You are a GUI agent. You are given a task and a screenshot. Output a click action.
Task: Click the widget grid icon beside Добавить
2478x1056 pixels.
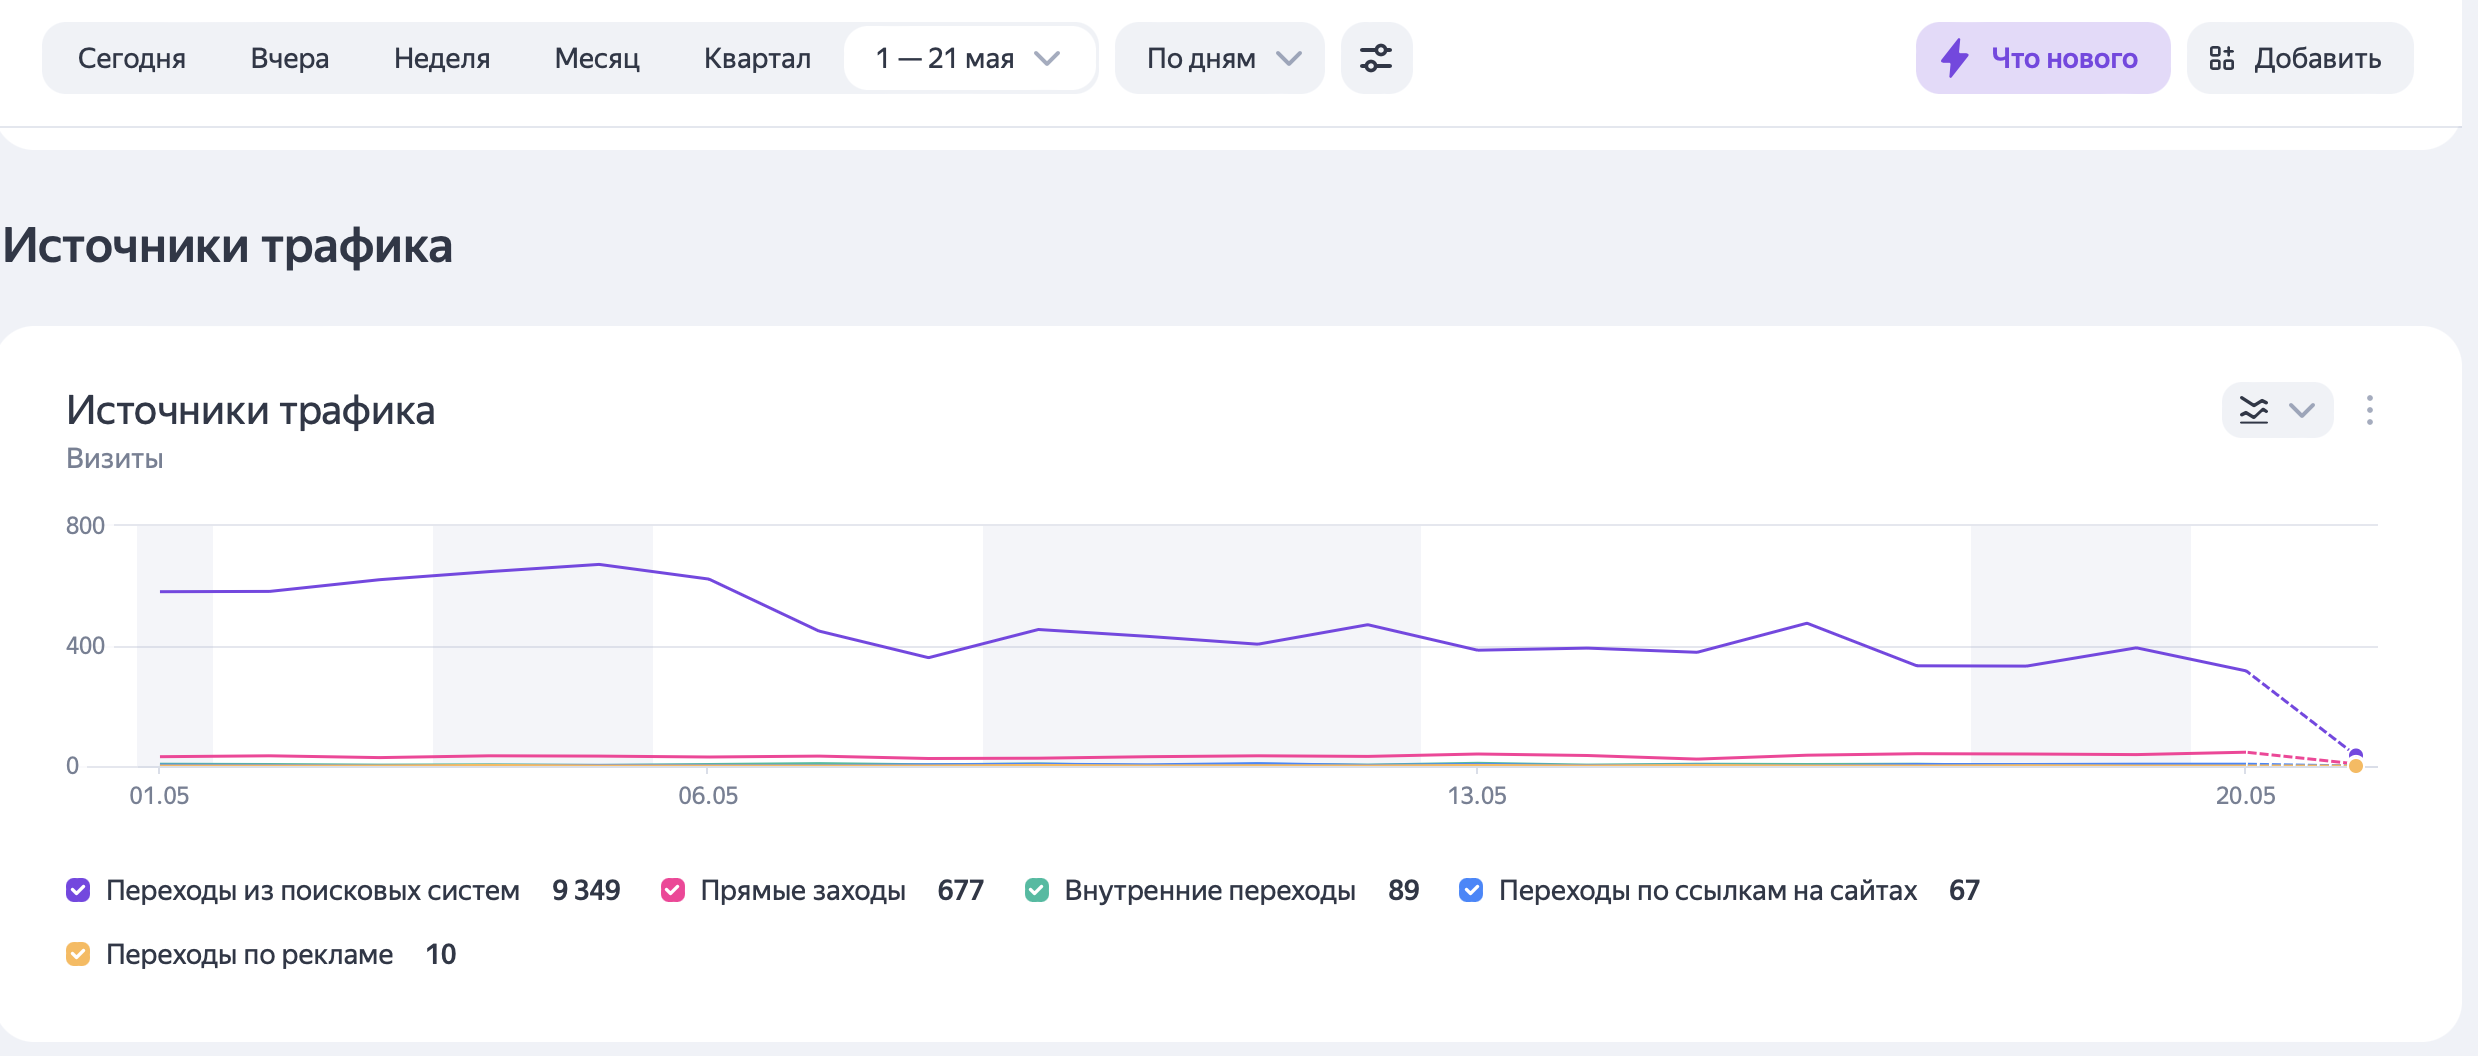click(2221, 58)
